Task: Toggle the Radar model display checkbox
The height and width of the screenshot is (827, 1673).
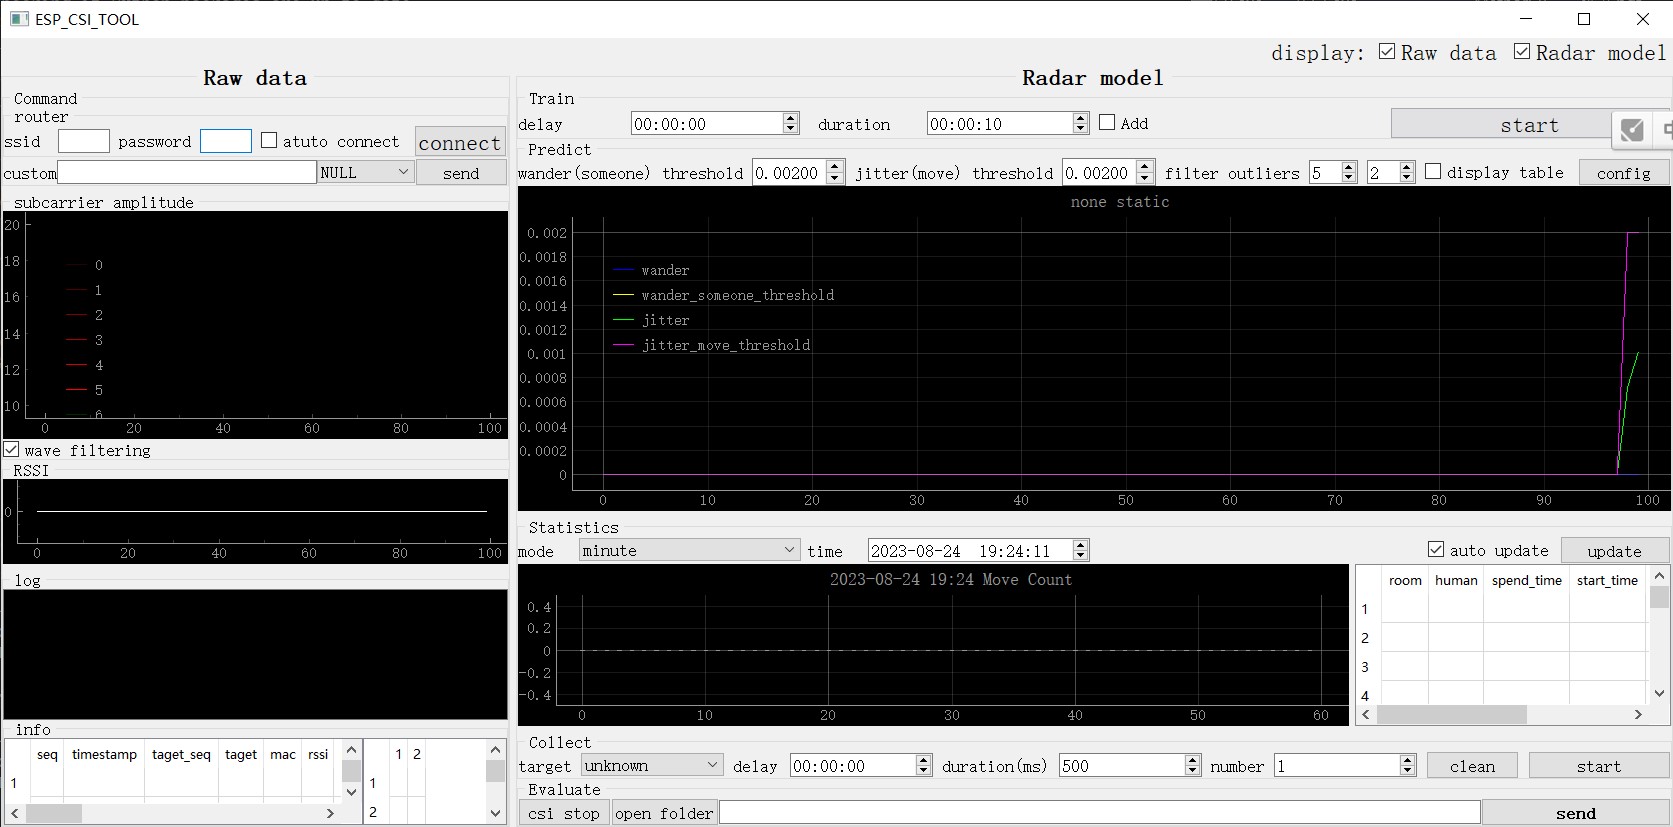Action: [1522, 52]
